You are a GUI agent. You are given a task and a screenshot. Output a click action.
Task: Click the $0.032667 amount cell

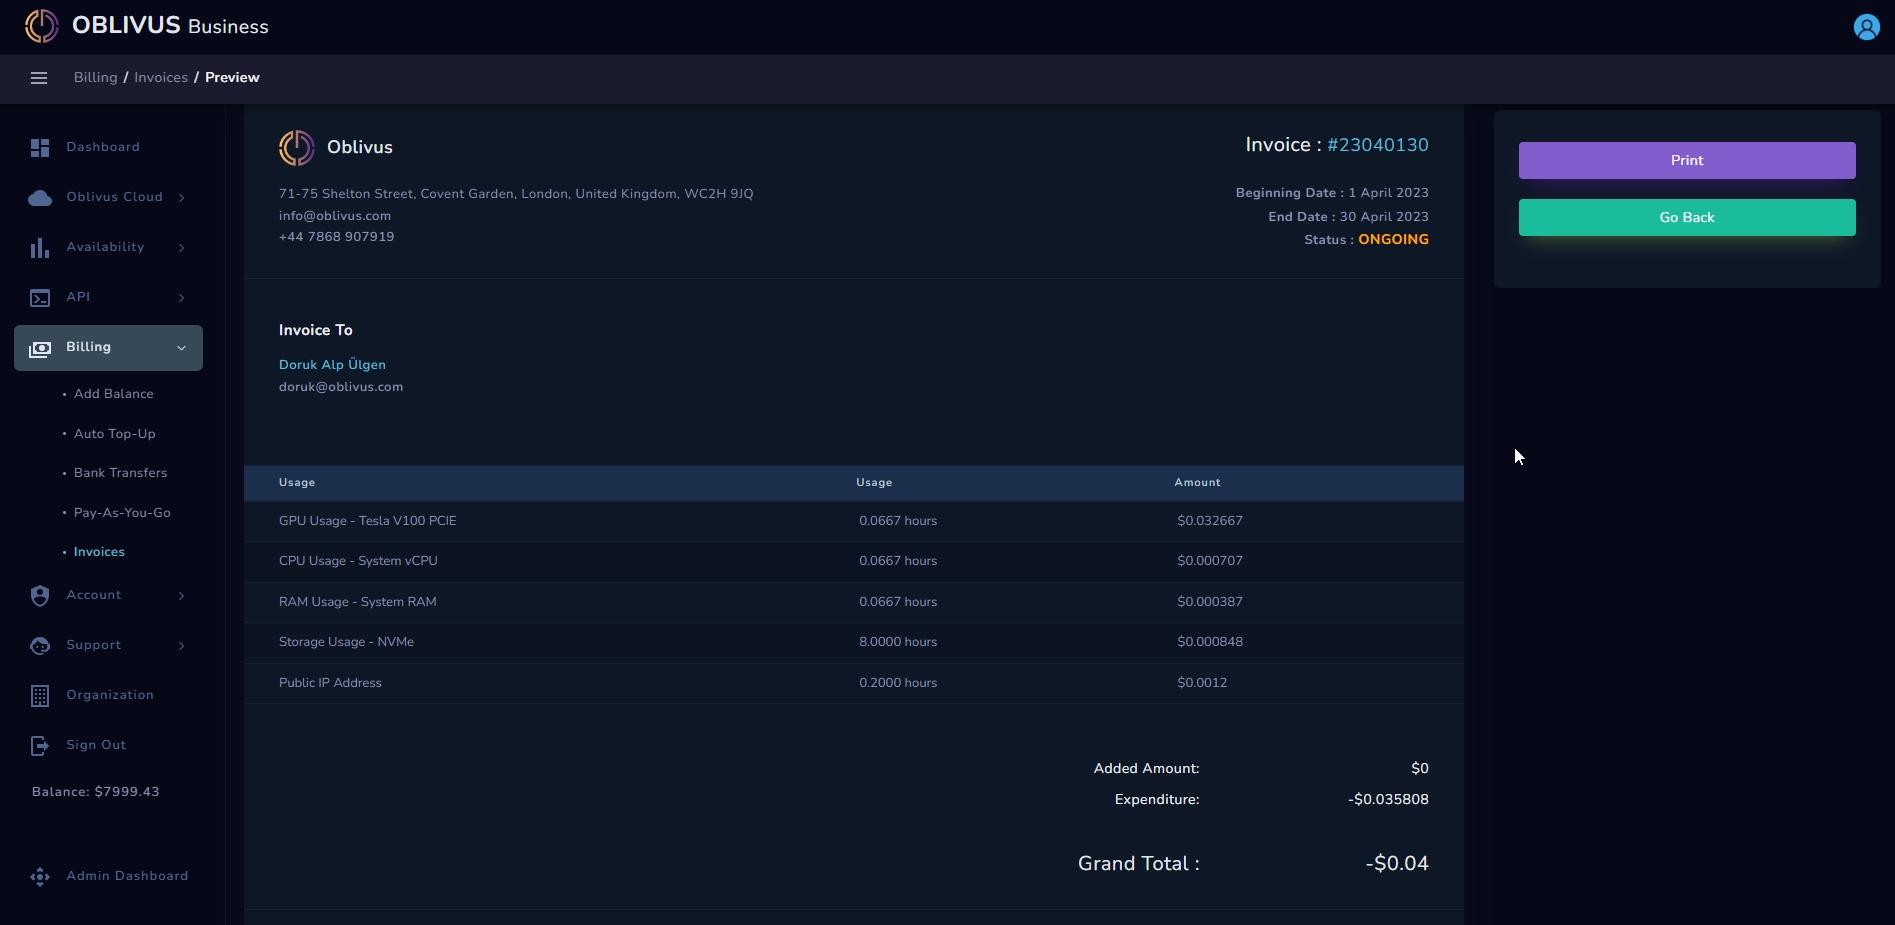point(1210,521)
